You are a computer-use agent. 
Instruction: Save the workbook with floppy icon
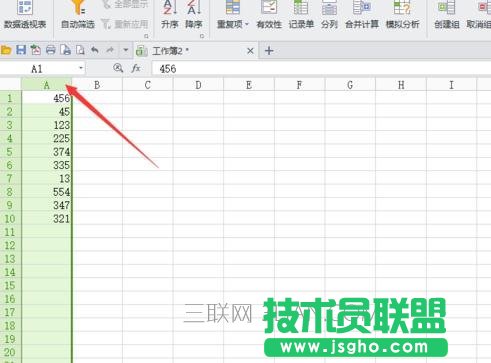coord(21,50)
